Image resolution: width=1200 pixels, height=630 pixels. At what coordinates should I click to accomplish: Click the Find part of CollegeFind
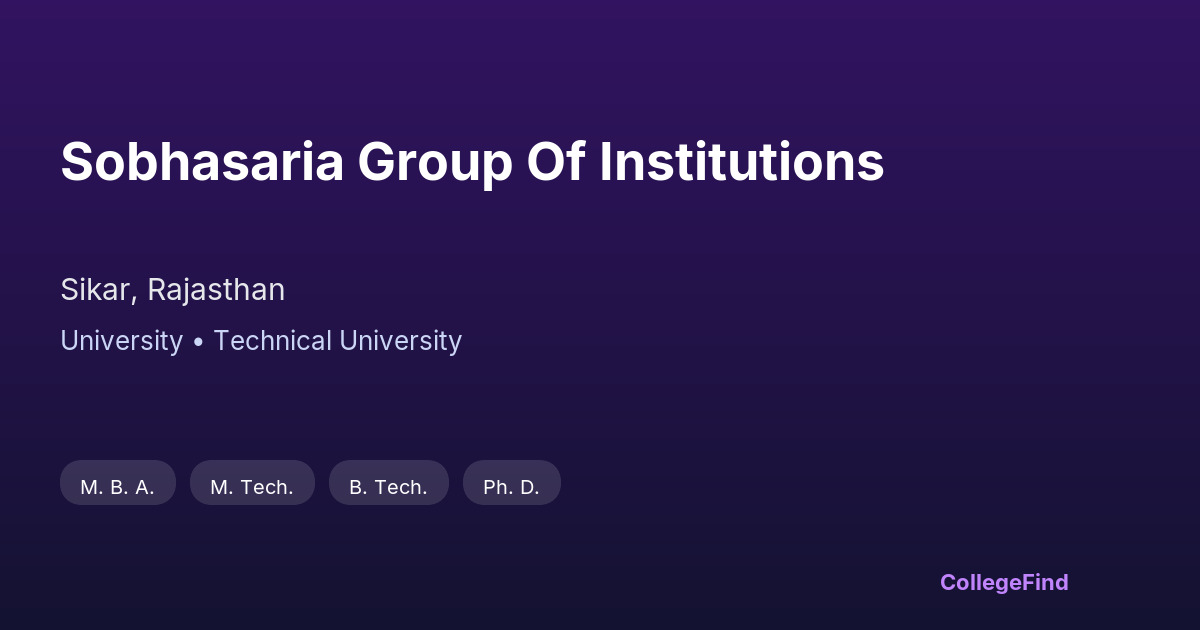pos(1047,582)
